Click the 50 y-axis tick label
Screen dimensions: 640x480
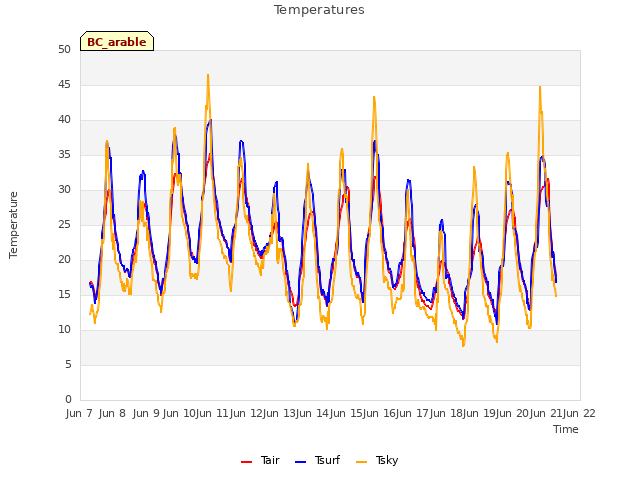(x=64, y=49)
